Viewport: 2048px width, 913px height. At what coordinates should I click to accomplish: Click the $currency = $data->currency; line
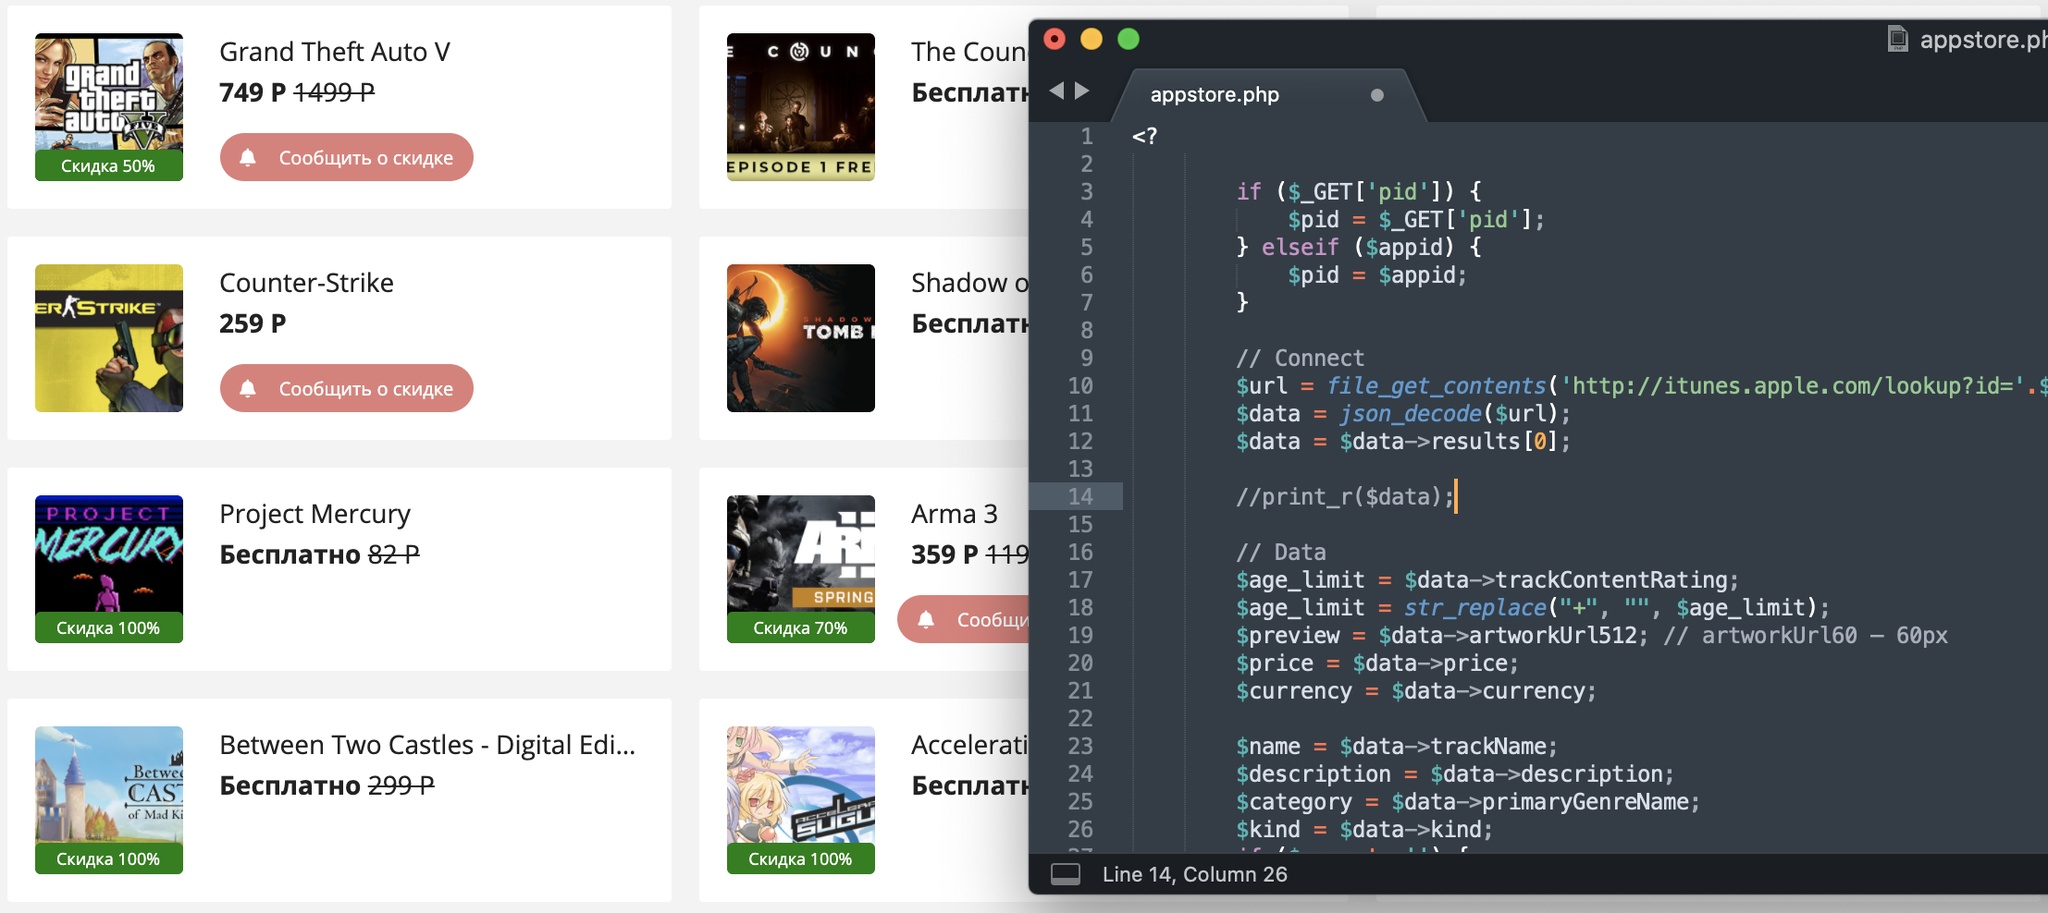pyautogui.click(x=1416, y=691)
